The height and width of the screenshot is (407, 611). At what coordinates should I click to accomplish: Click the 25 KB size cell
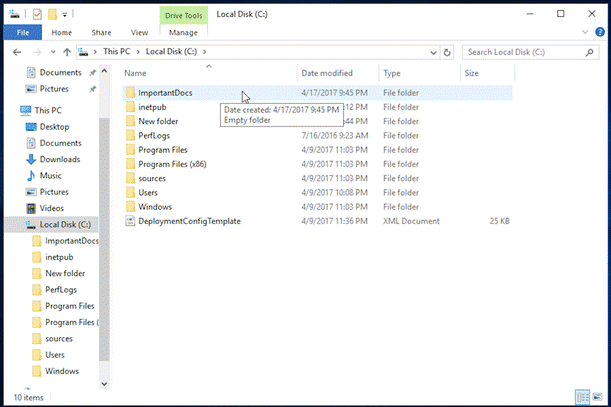tap(499, 221)
